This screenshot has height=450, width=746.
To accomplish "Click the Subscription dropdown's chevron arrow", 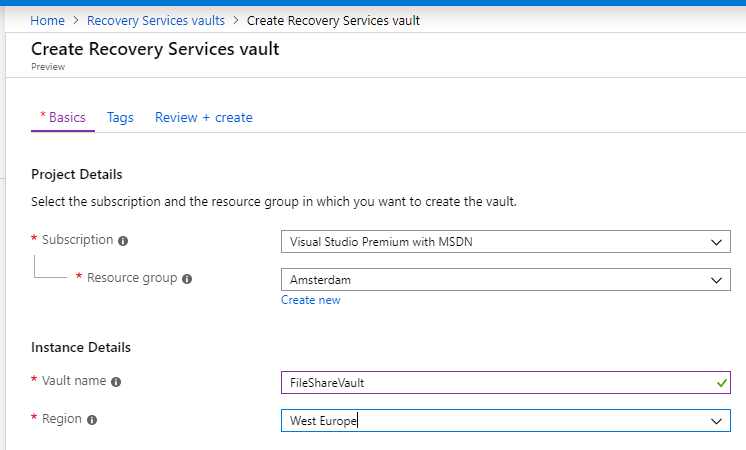I will point(716,242).
